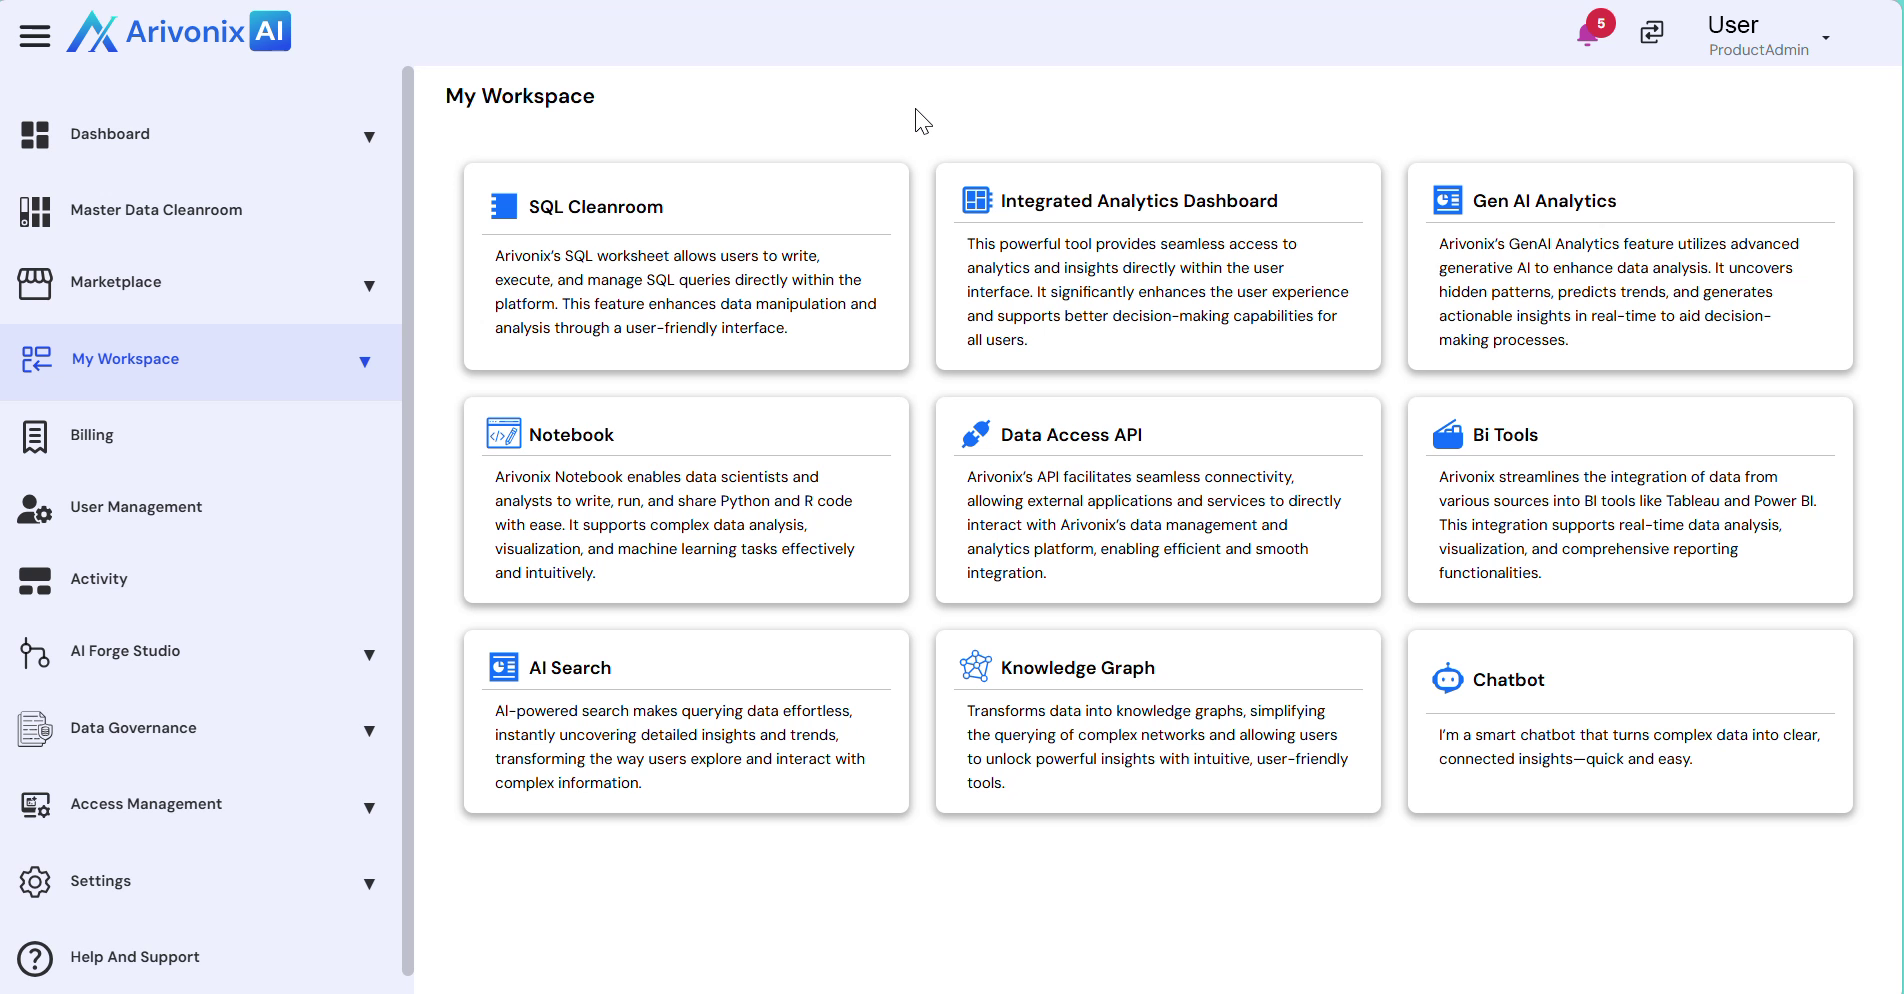Expand the Dashboard sidebar arrow
This screenshot has height=994, width=1904.
coord(369,137)
